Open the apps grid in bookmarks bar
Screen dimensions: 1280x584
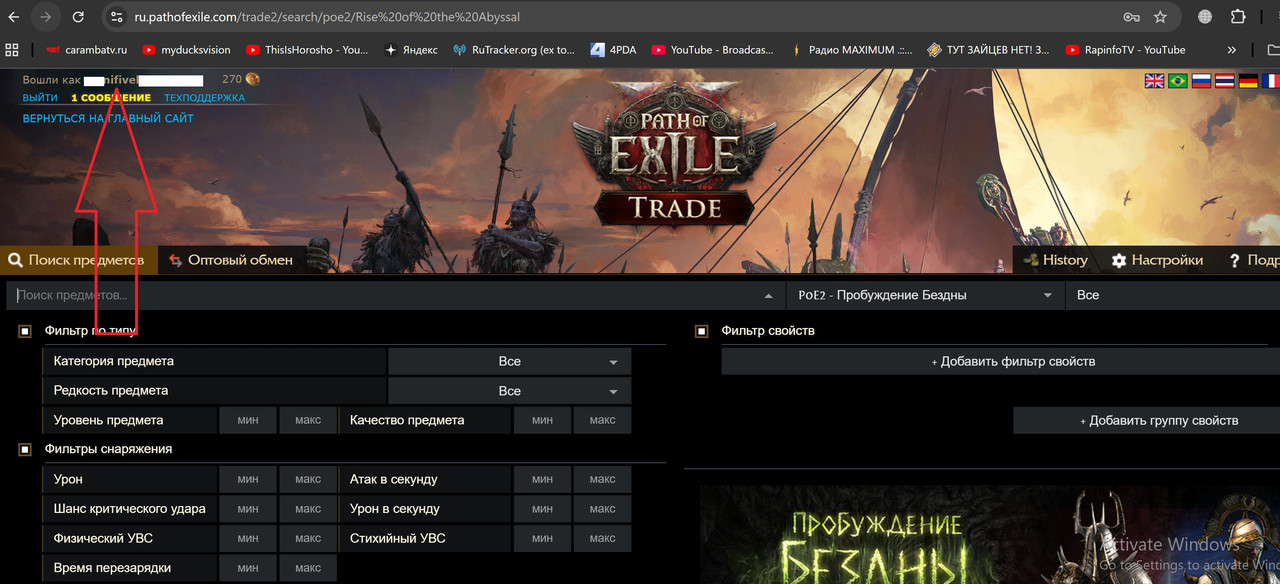click(x=12, y=49)
